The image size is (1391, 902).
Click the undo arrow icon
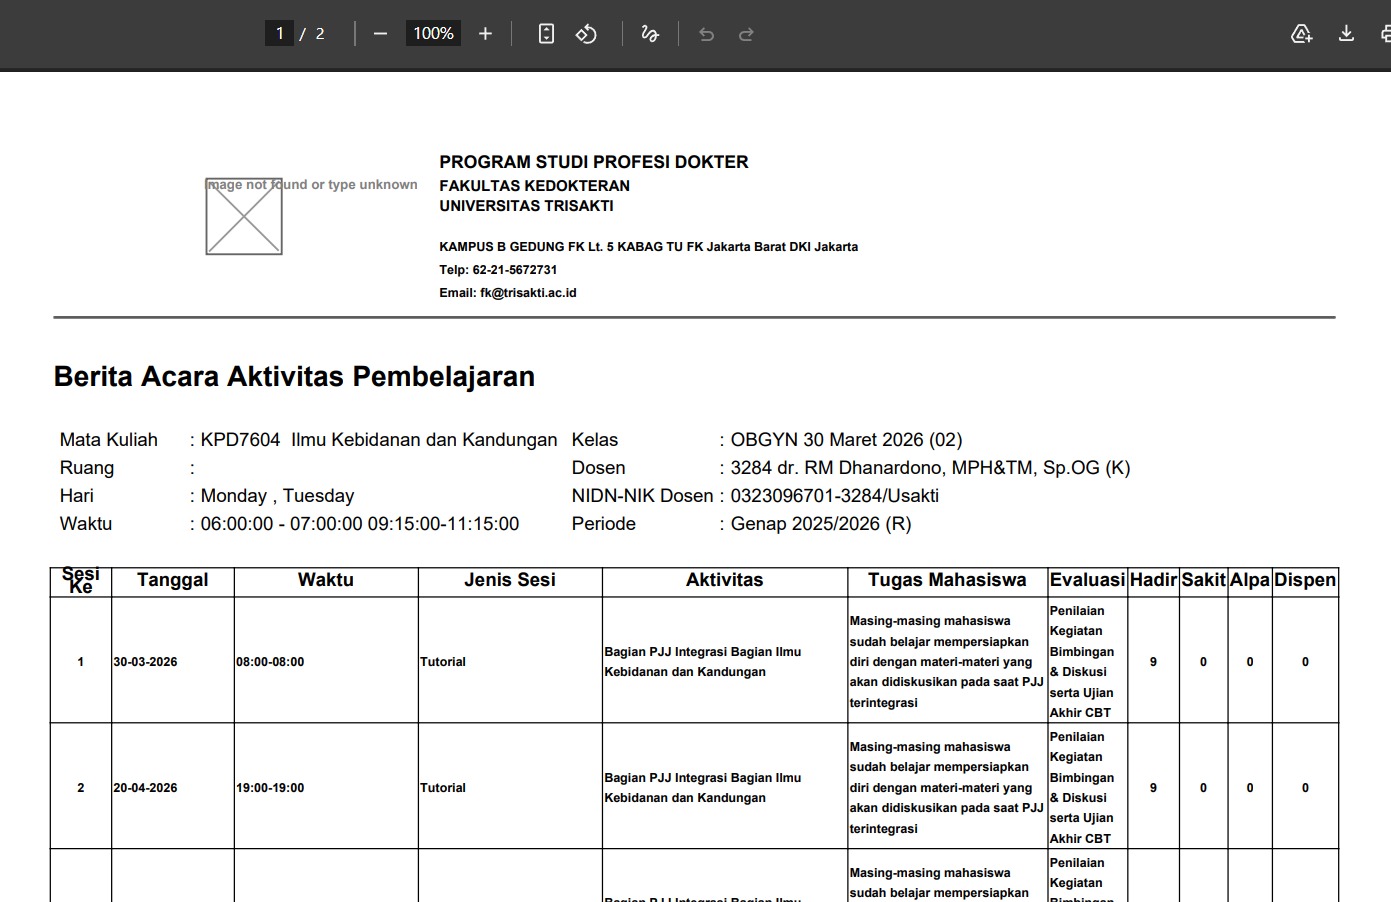(x=706, y=34)
